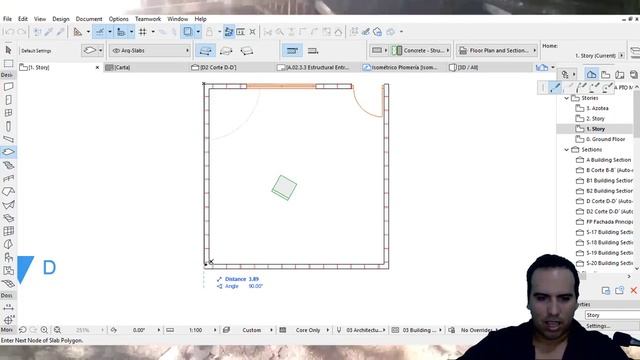This screenshot has height=360, width=640.
Task: Select the Zone tool in toolbox
Action: (8, 270)
